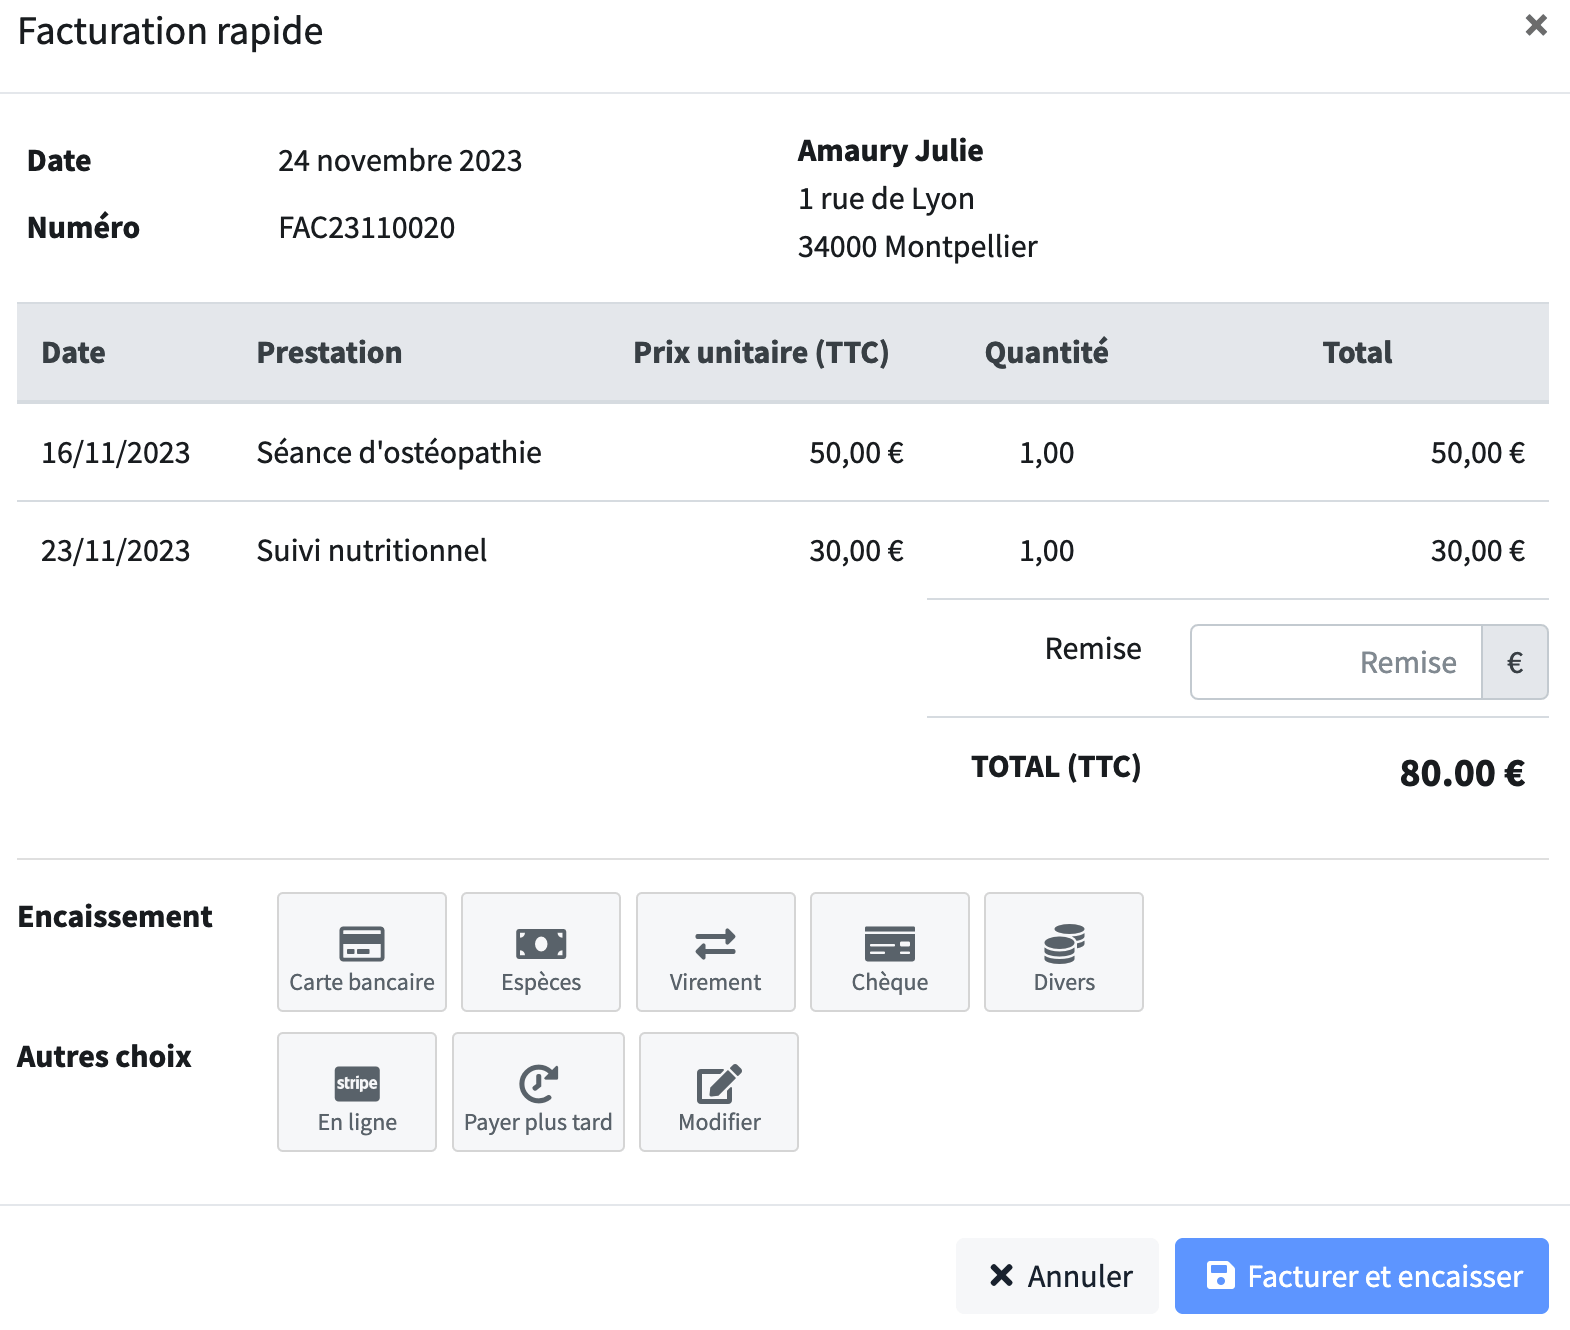The image size is (1570, 1330).
Task: Click the total amount 80.00 €
Action: 1462,773
